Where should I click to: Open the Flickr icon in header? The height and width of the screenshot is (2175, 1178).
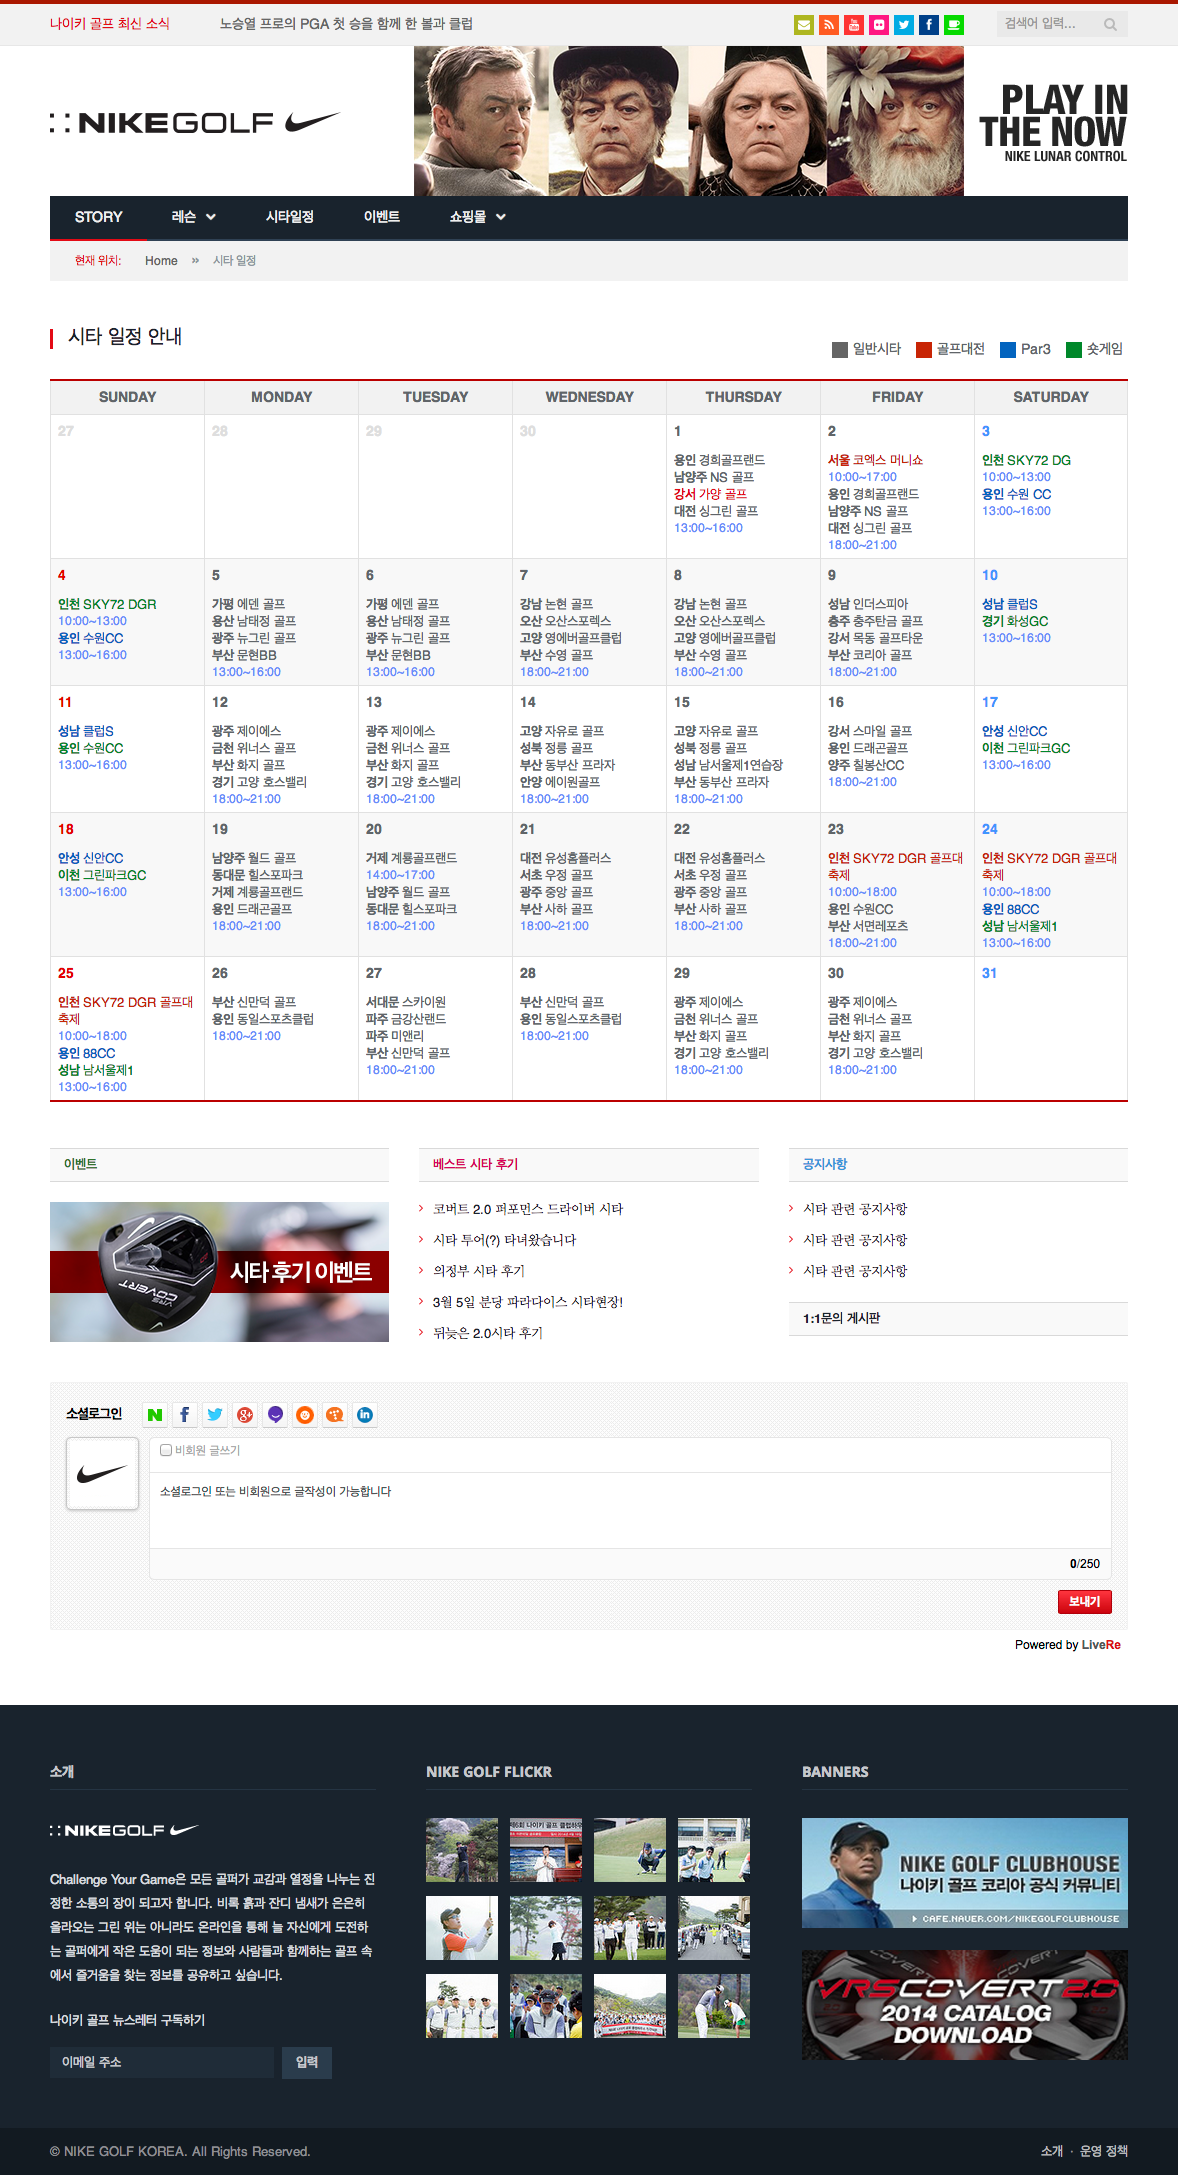(879, 25)
